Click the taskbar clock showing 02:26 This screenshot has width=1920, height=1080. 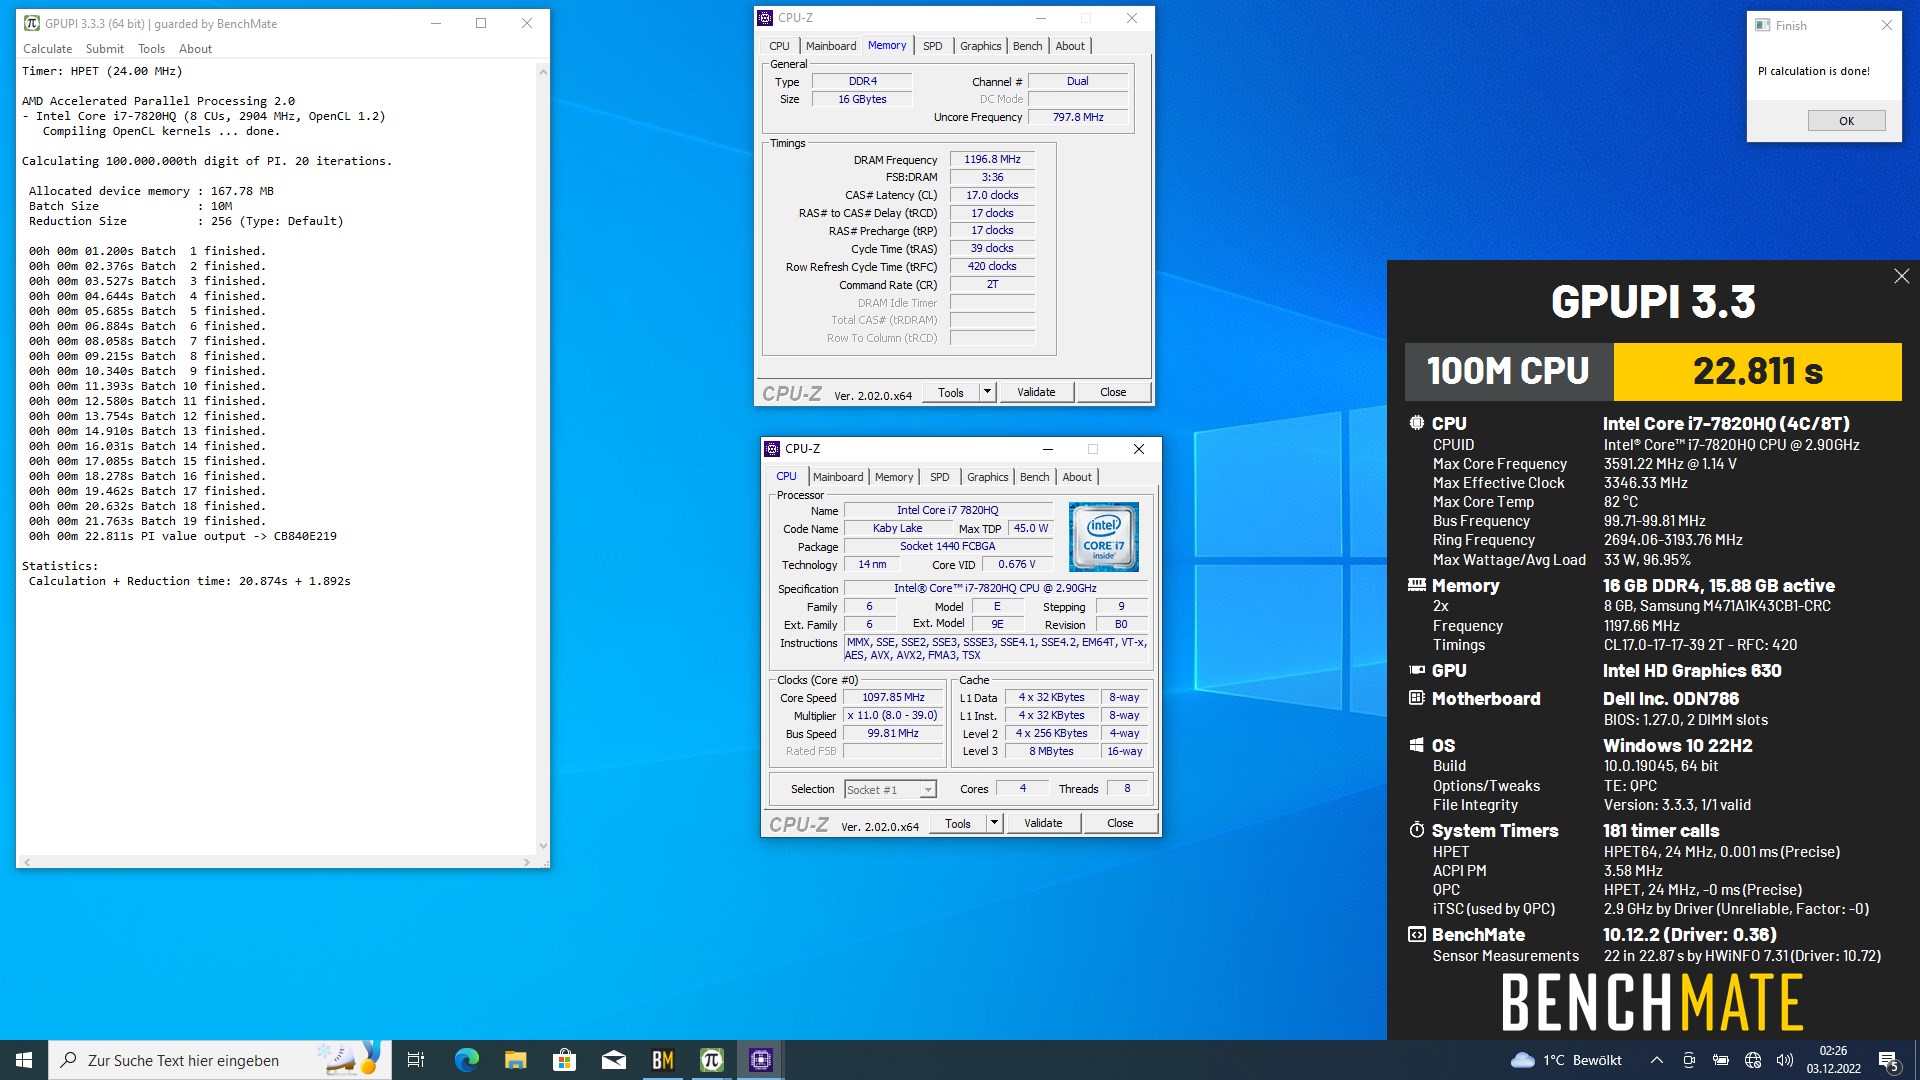(x=1833, y=1060)
